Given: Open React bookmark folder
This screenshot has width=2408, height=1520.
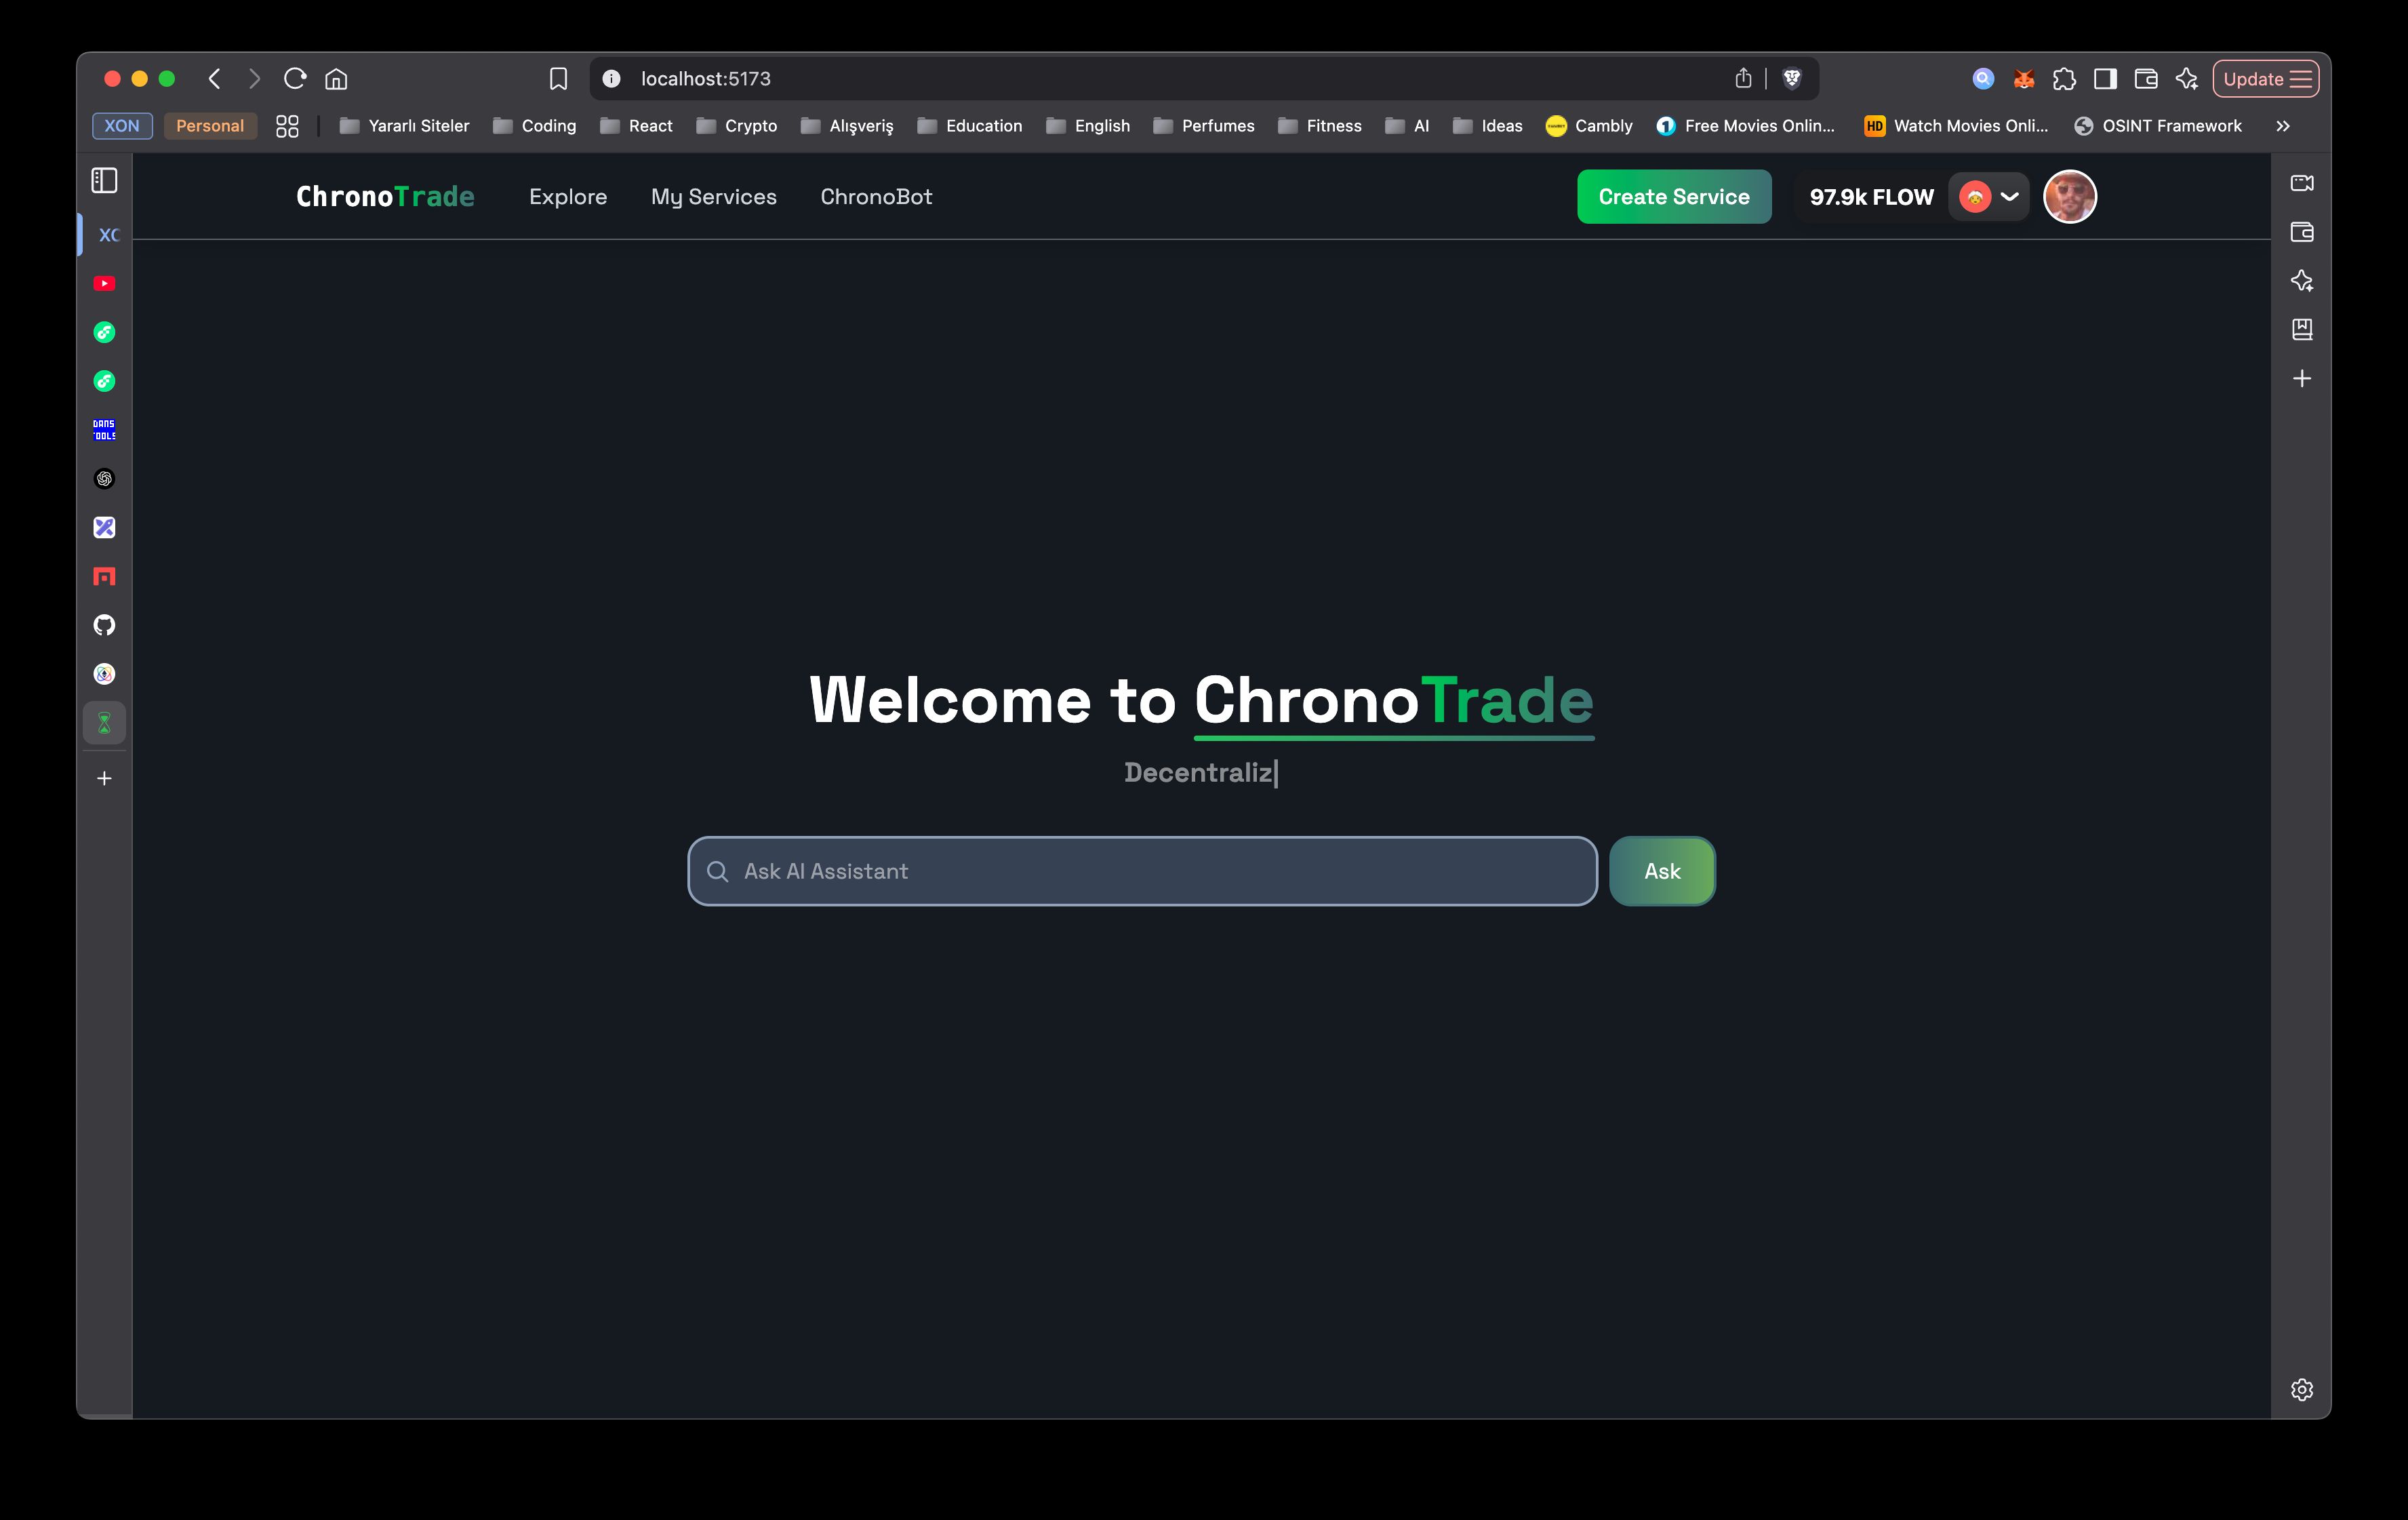Looking at the screenshot, I should [x=636, y=126].
